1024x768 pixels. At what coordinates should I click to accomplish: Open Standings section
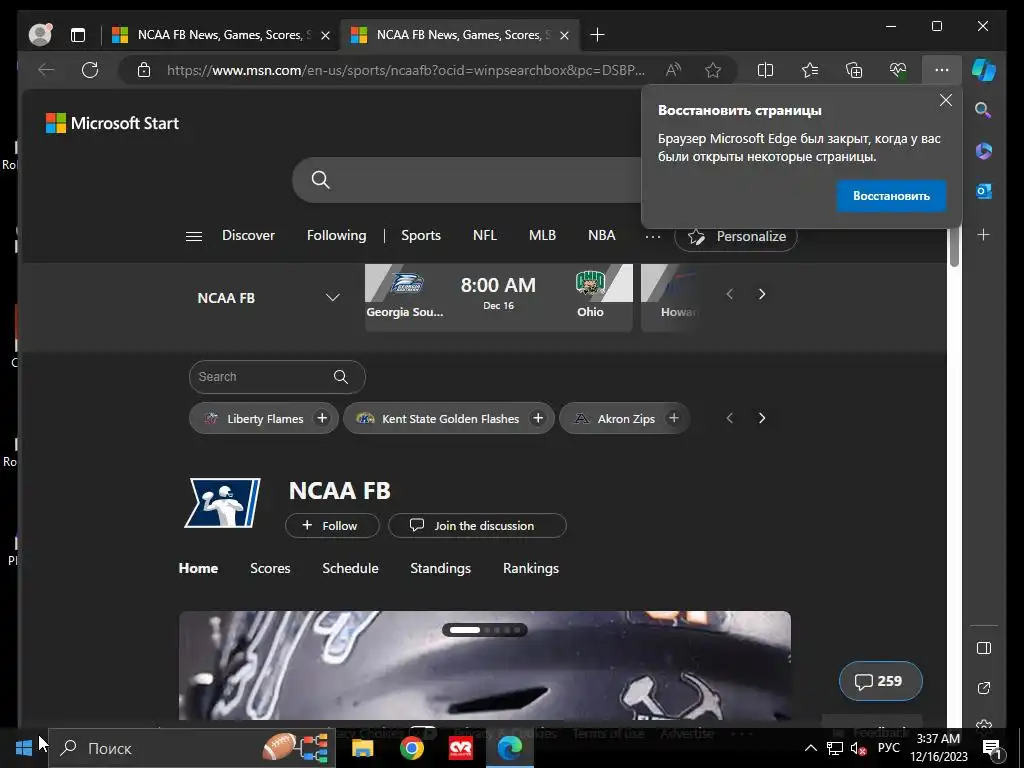pos(440,568)
